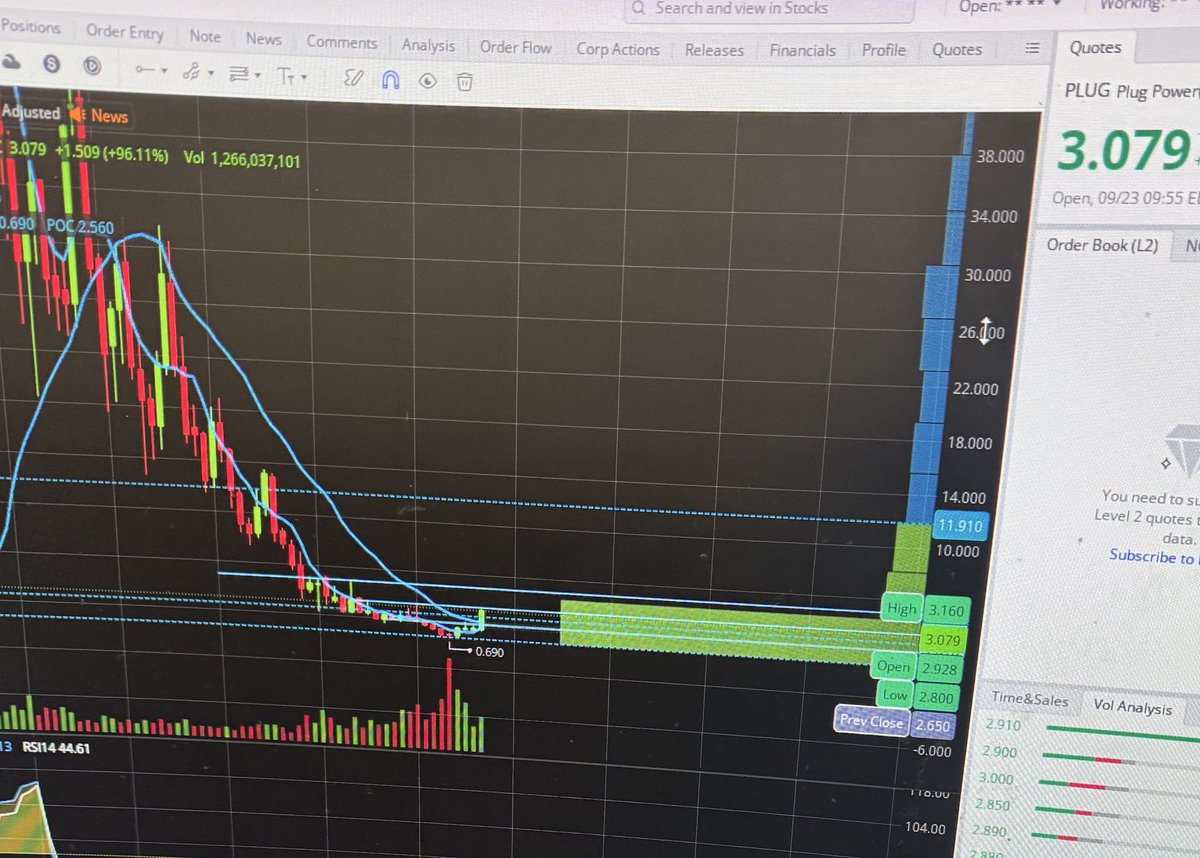Expand the Fibonacci lines tool dropdown
The width and height of the screenshot is (1200, 858).
[255, 76]
